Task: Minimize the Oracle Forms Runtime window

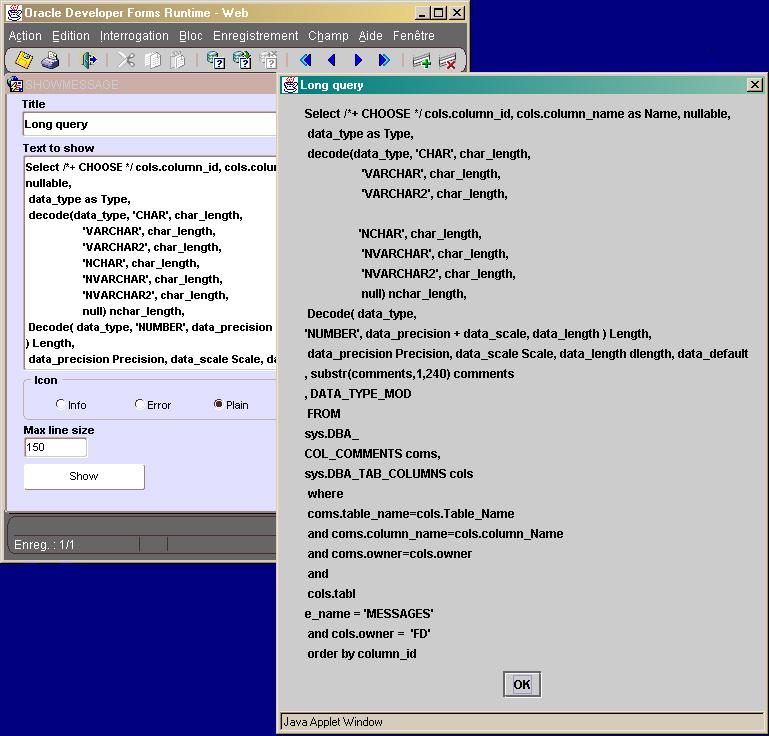Action: [x=422, y=13]
